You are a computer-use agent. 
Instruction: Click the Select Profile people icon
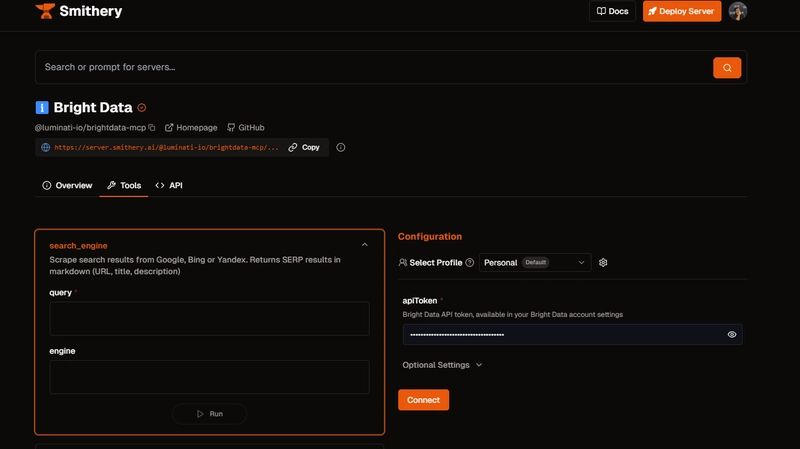tap(403, 263)
